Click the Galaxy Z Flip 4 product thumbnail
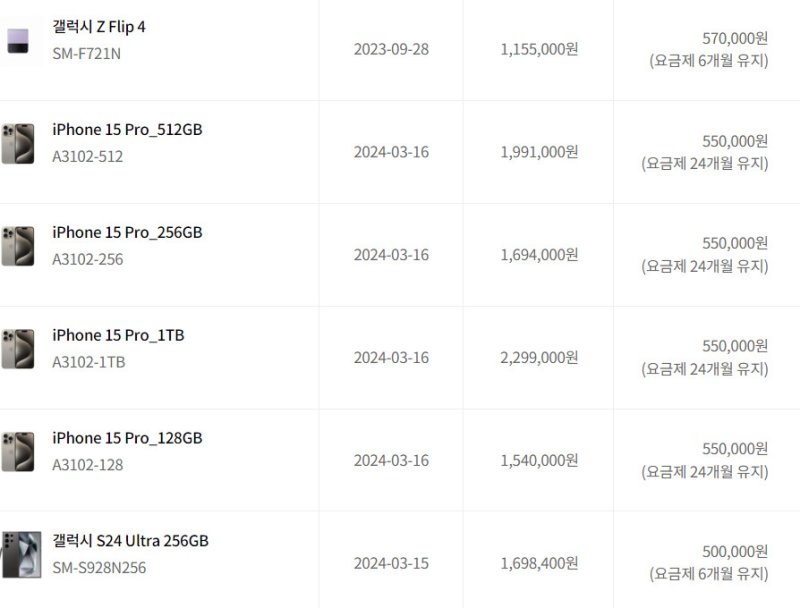 click(18, 41)
